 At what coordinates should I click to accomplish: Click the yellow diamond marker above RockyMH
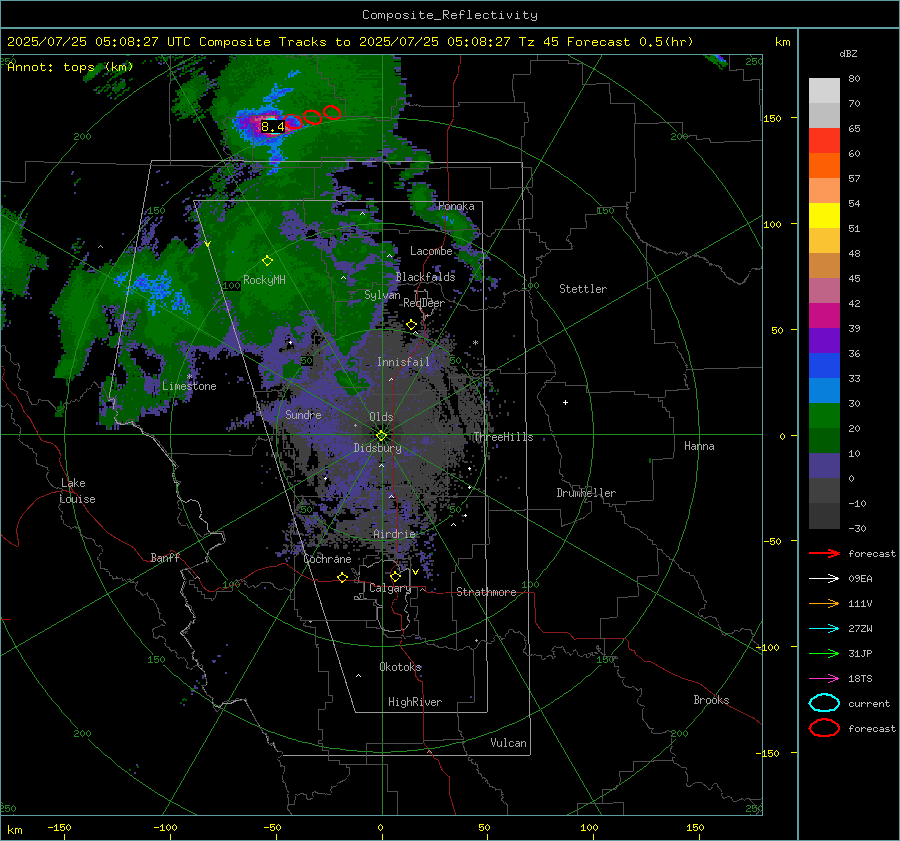coord(267,261)
